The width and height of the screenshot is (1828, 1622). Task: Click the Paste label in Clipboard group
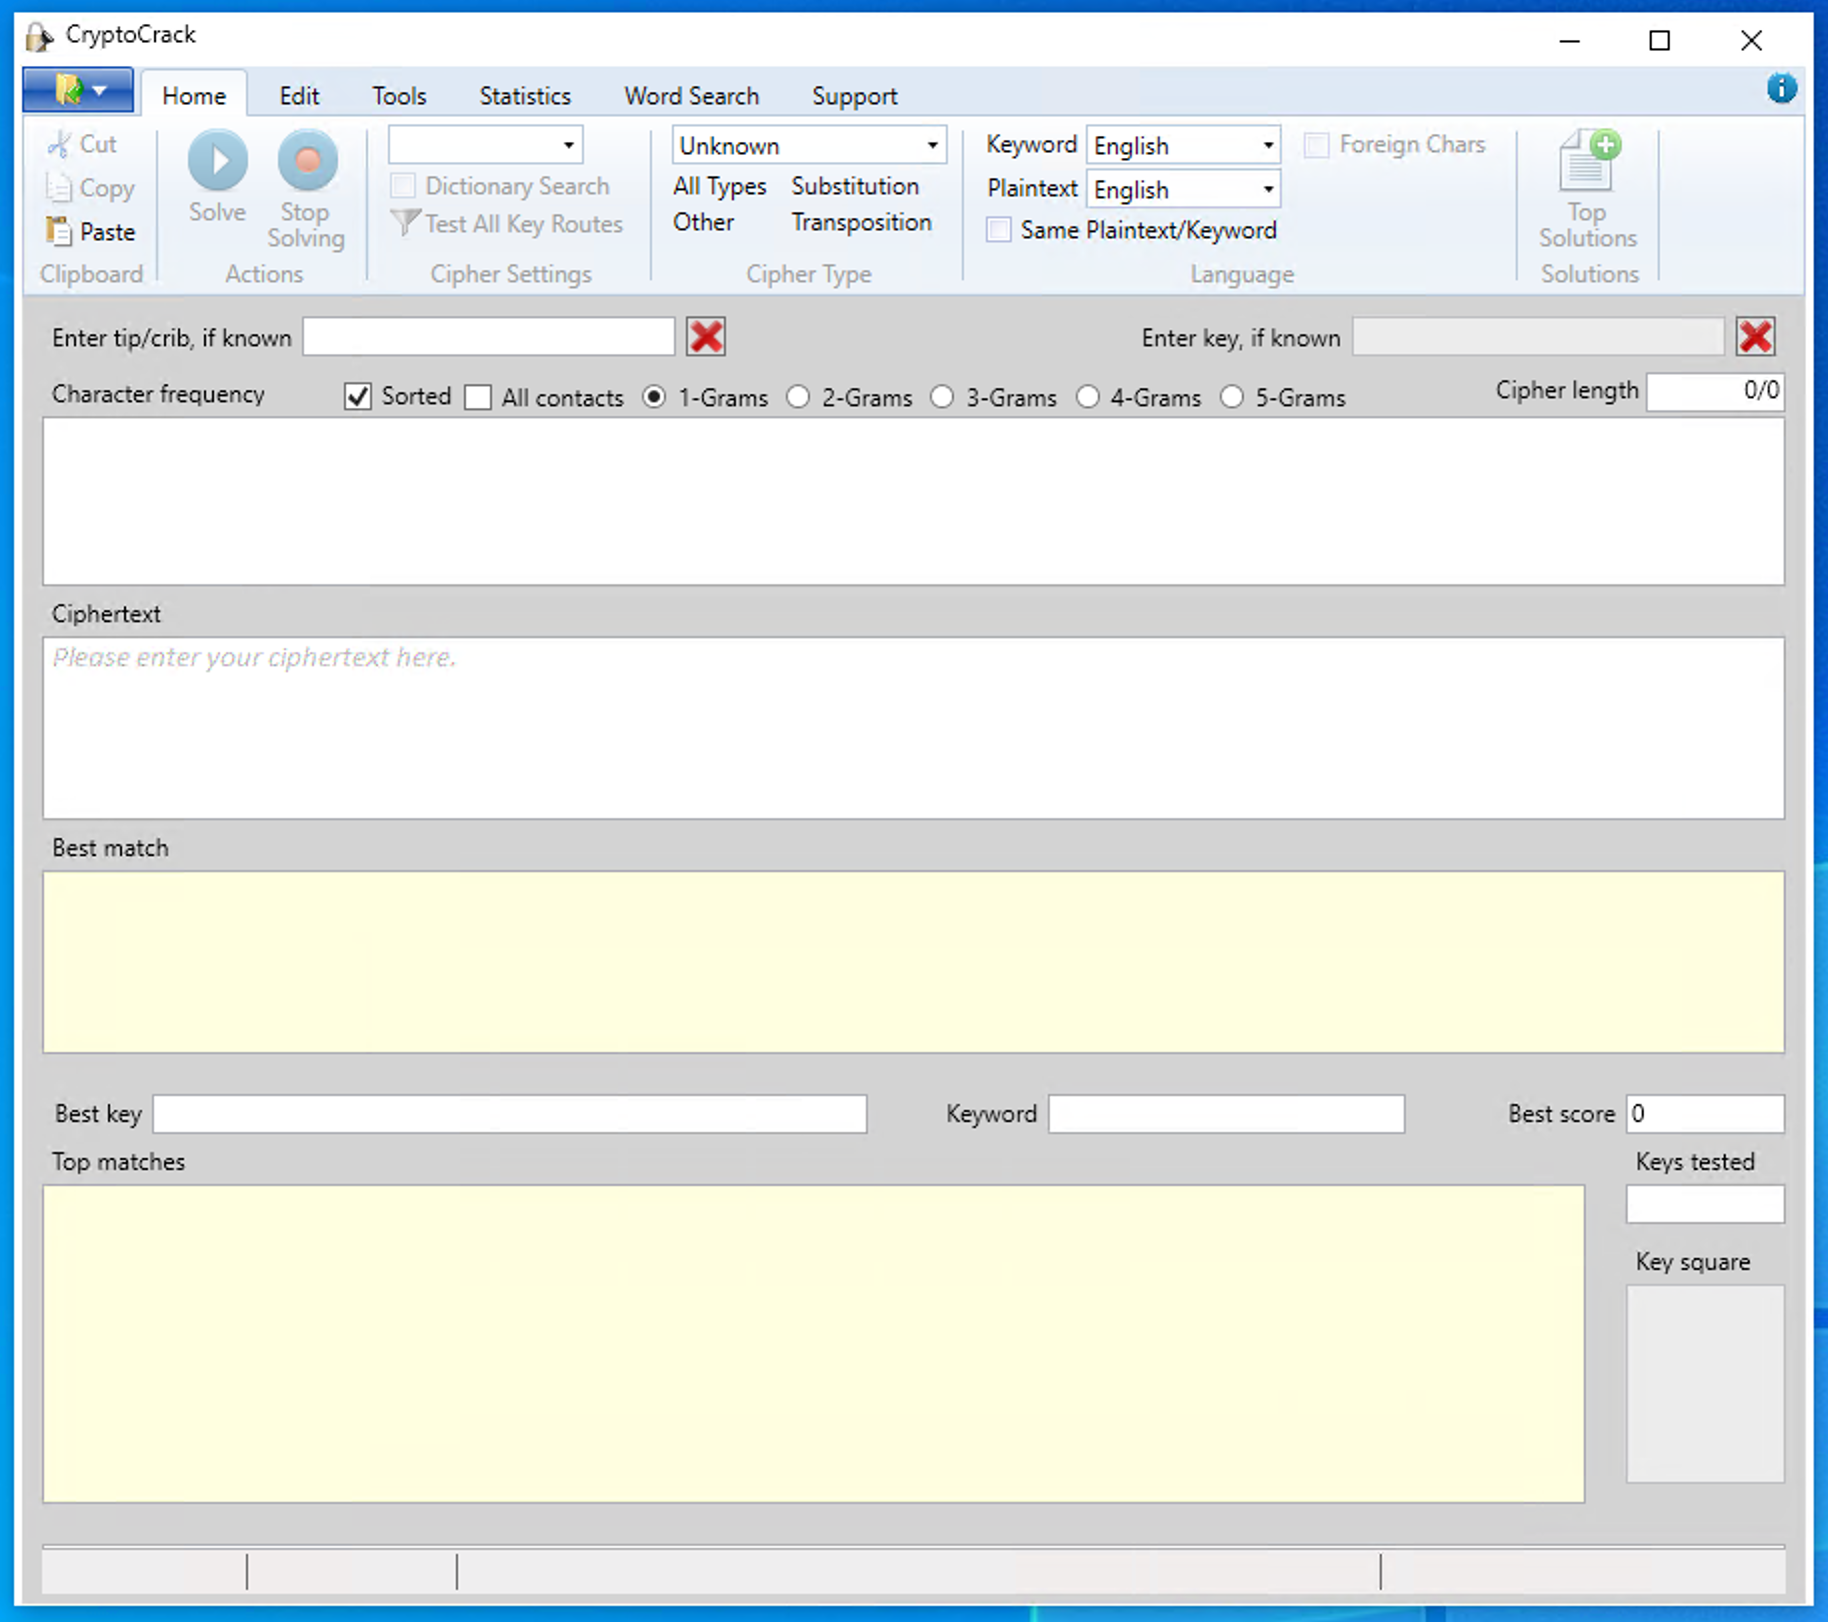coord(107,232)
